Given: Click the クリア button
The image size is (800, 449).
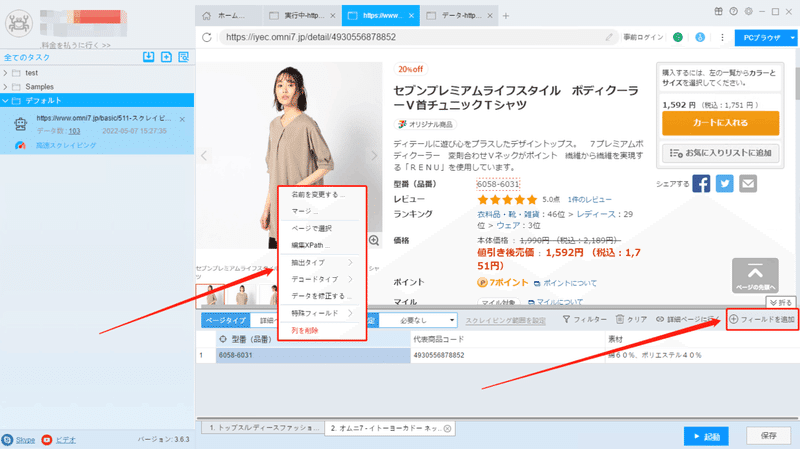Looking at the screenshot, I should coord(631,319).
